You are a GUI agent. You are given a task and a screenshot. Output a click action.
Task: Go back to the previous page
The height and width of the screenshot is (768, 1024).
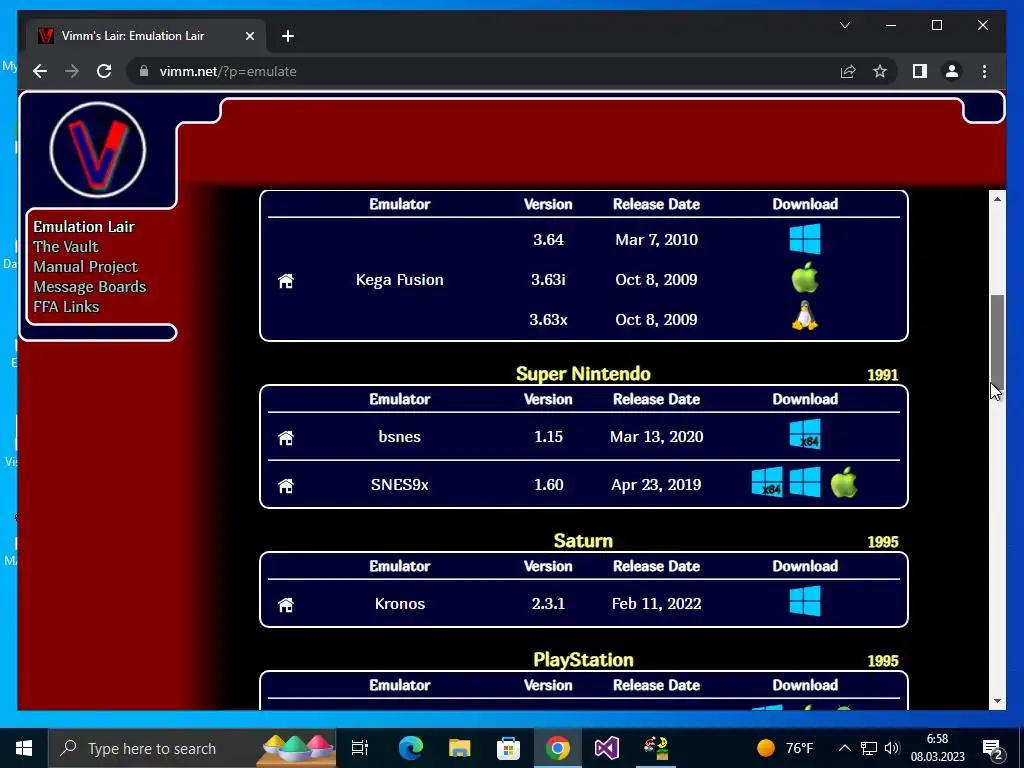[x=40, y=71]
